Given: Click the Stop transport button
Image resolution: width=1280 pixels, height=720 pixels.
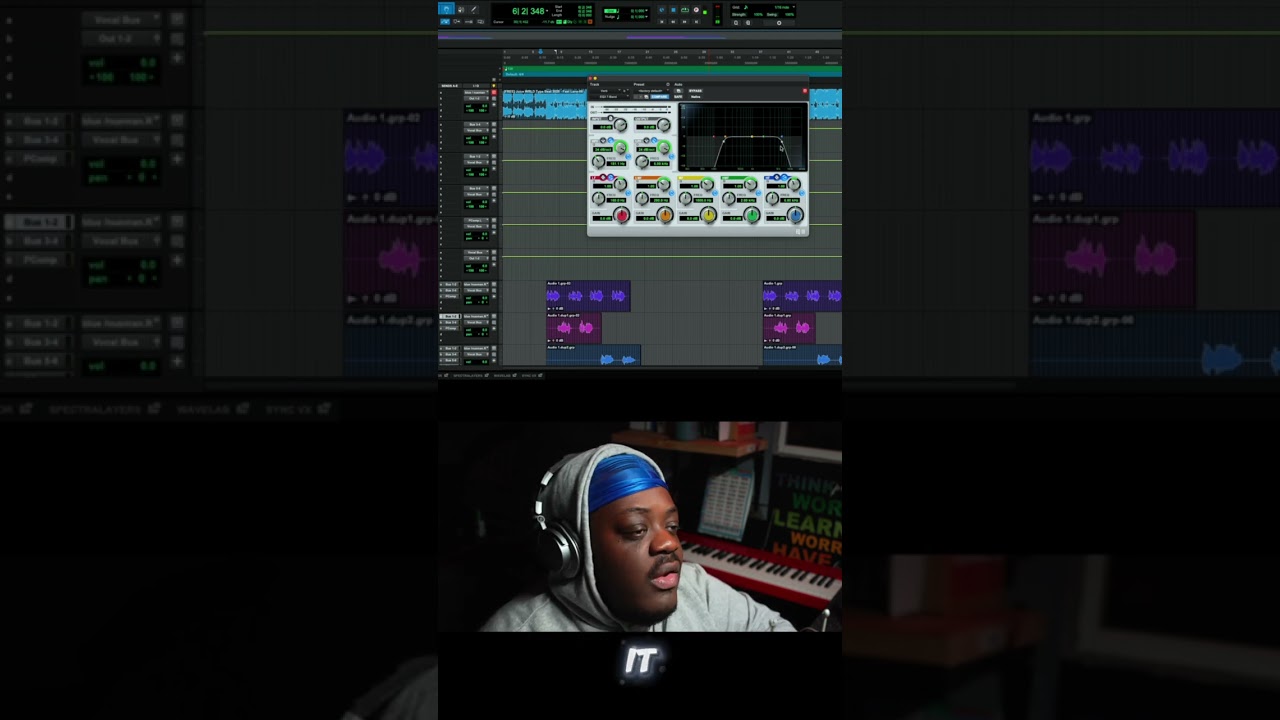Looking at the screenshot, I should [x=673, y=10].
